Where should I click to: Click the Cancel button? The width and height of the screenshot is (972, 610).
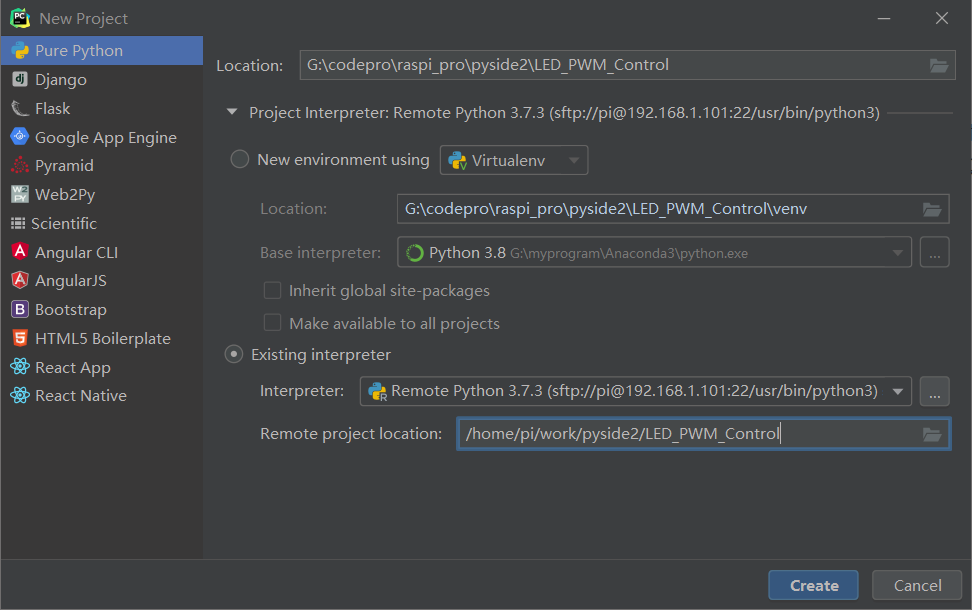click(917, 585)
